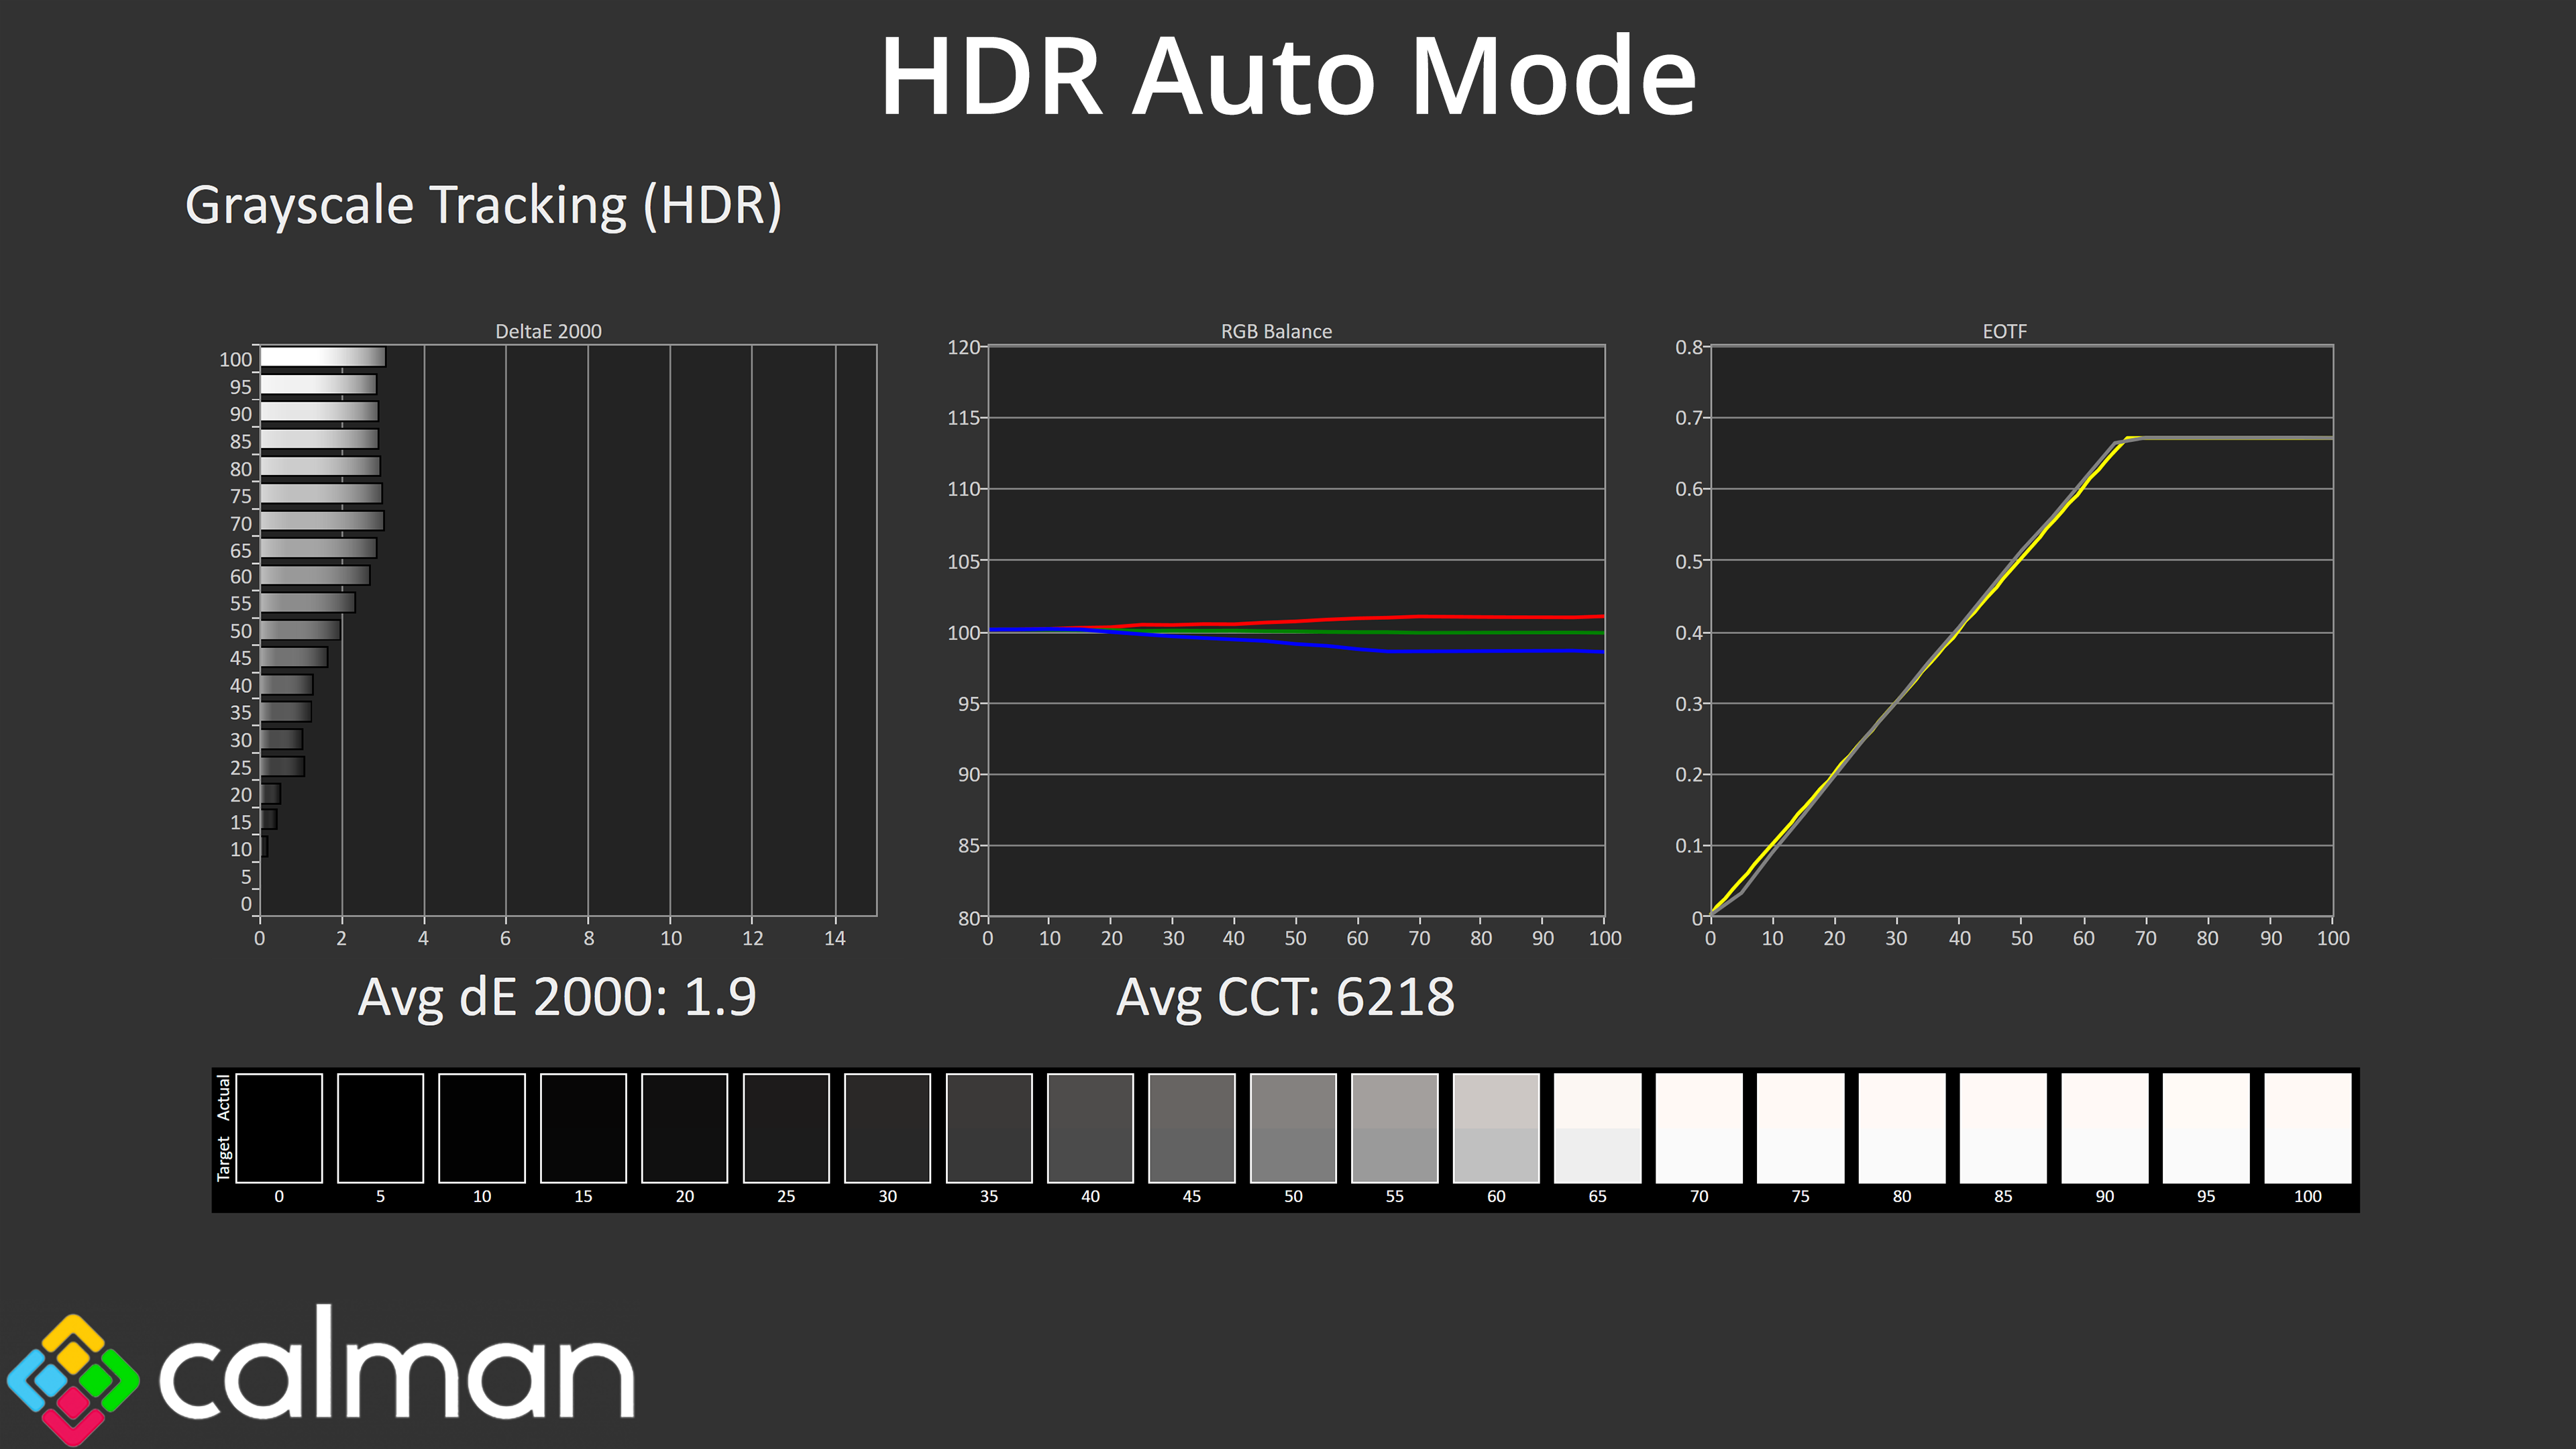Screen dimensions: 2576x1449
Task: Choose the 40 percent gray swatch
Action: (x=1090, y=1128)
